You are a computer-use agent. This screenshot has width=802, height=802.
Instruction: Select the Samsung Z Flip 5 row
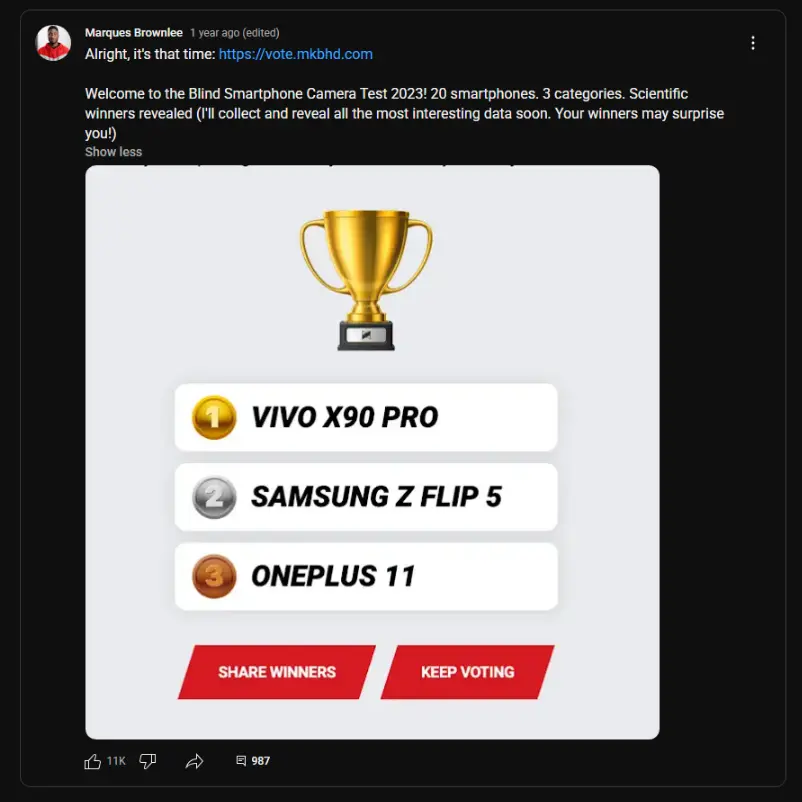pyautogui.click(x=366, y=497)
